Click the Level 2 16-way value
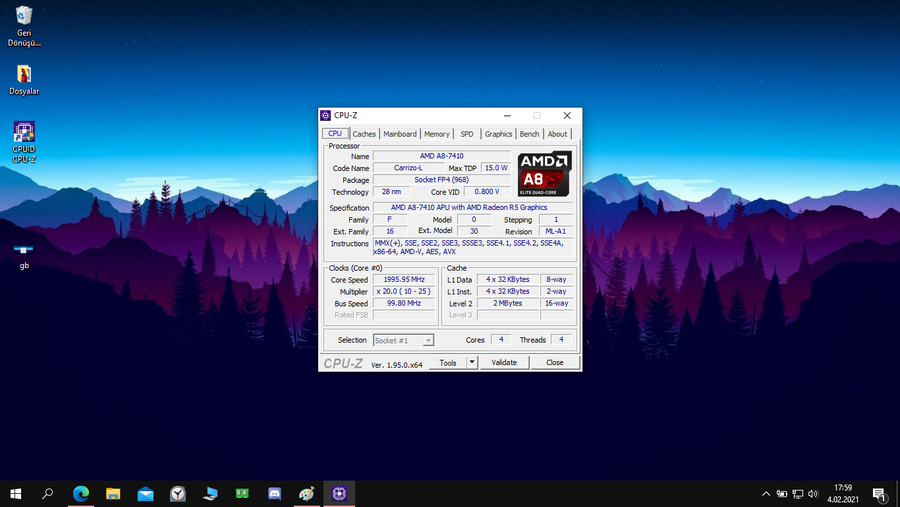The image size is (900, 507). (x=556, y=303)
